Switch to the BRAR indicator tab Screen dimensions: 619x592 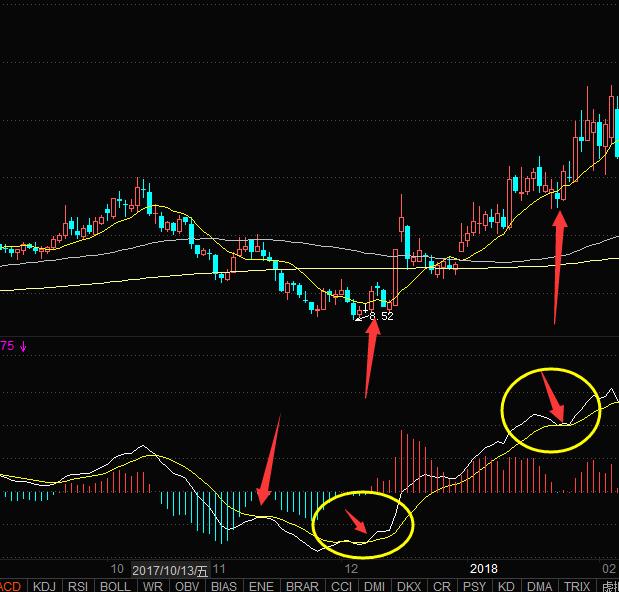click(302, 586)
